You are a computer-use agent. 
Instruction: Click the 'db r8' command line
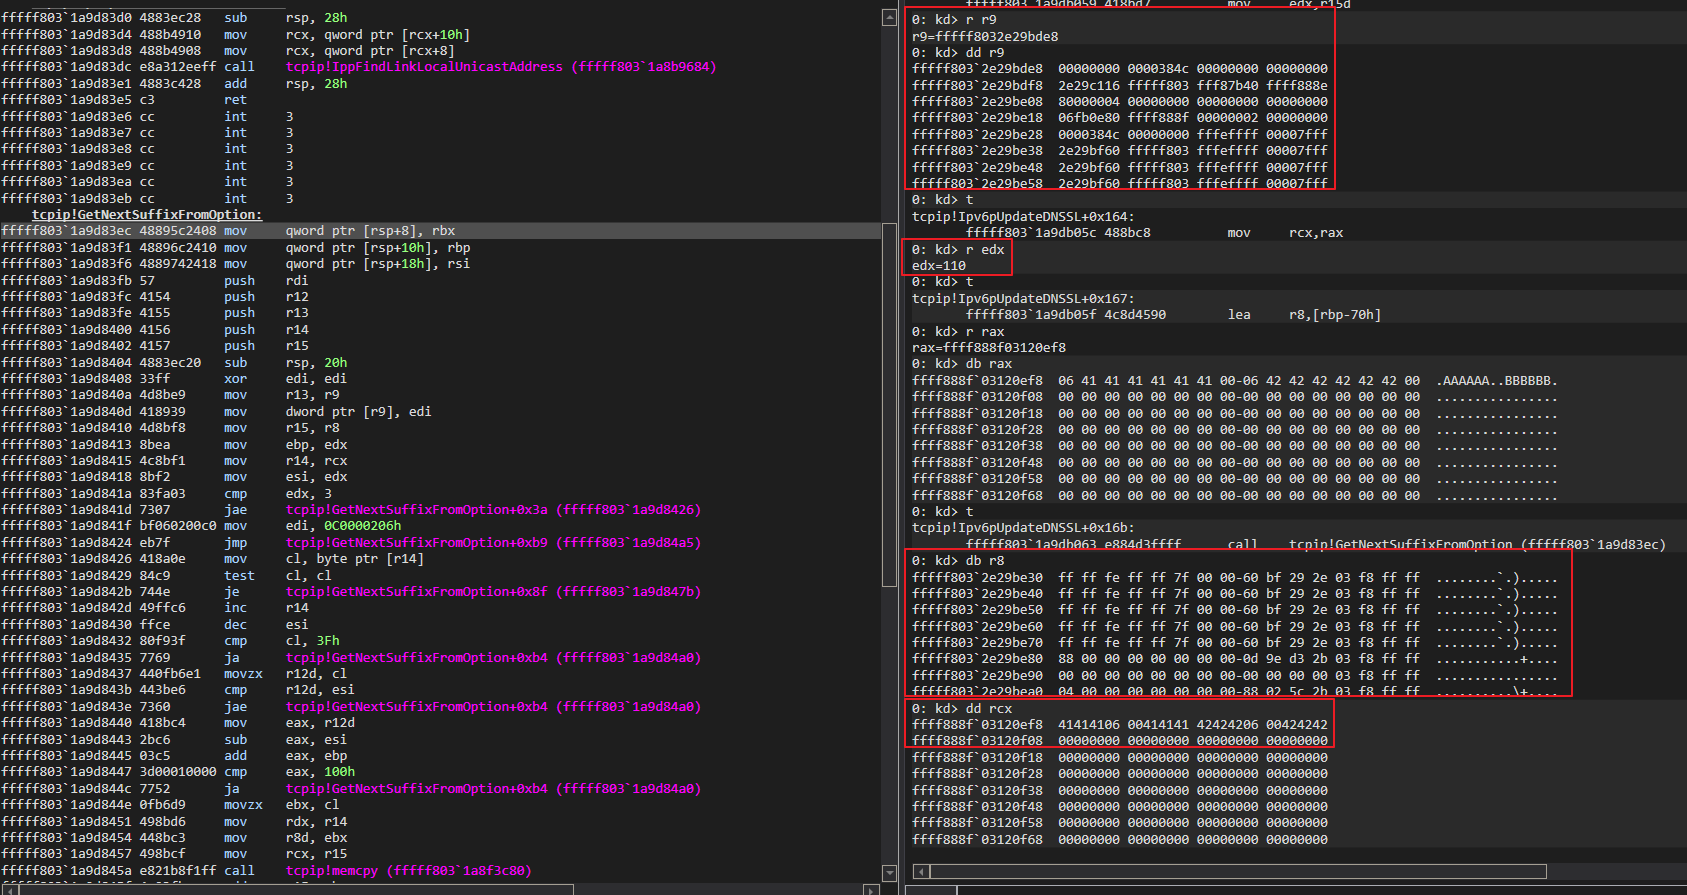[x=957, y=561]
